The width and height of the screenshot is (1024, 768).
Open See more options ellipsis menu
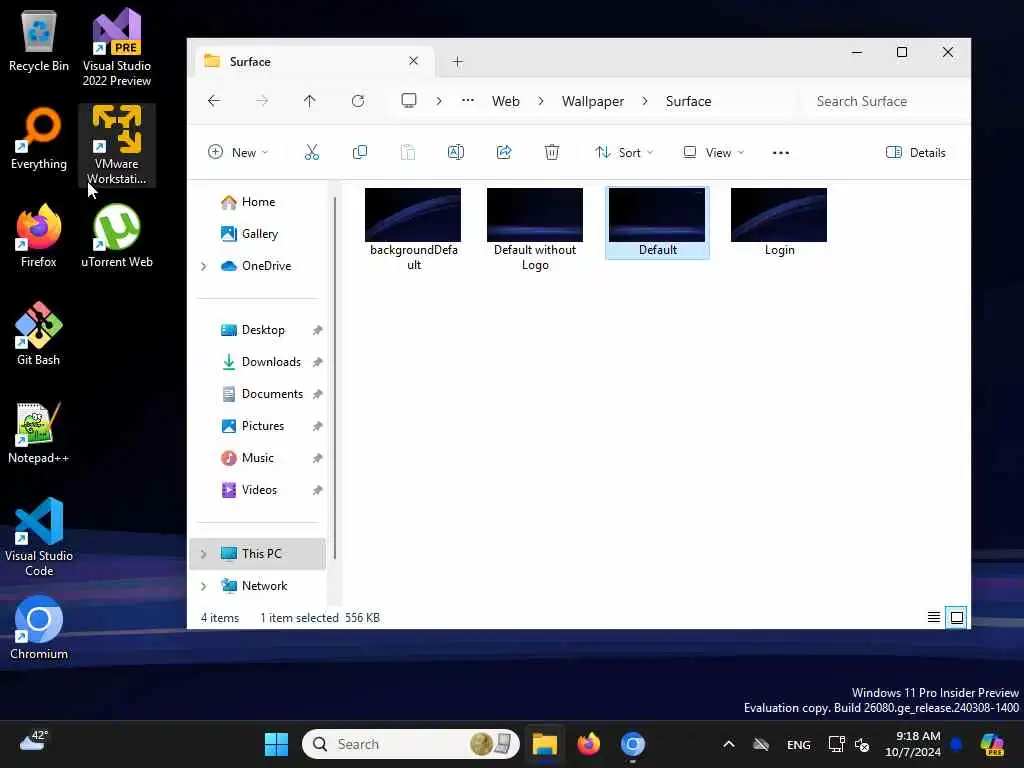pyautogui.click(x=780, y=152)
